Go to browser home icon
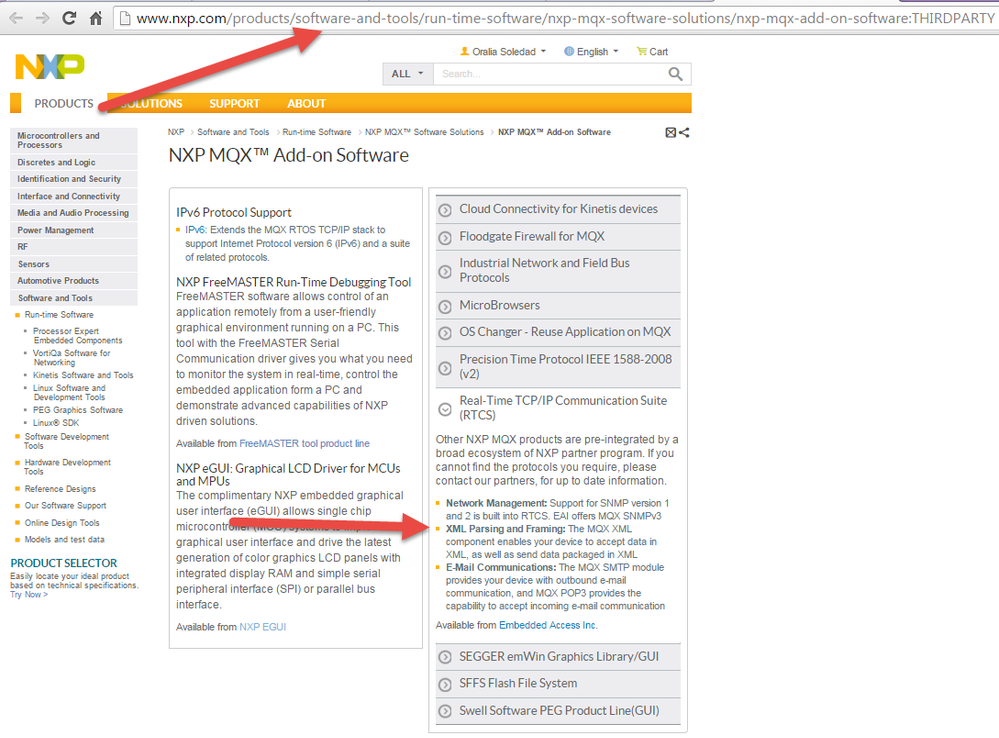The height and width of the screenshot is (738, 999). [x=96, y=18]
